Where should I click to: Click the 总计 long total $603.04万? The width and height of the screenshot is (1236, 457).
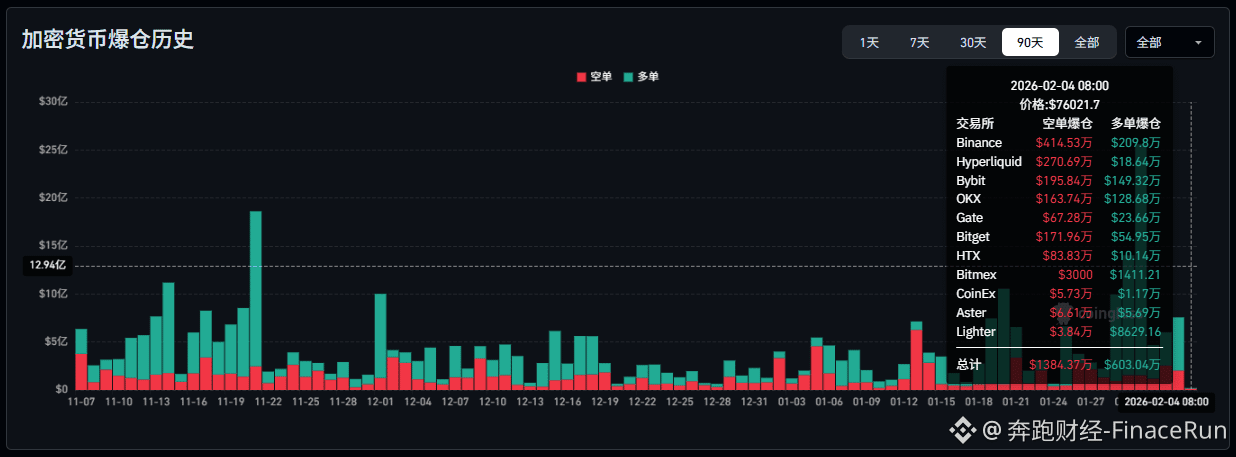[x=1131, y=366]
